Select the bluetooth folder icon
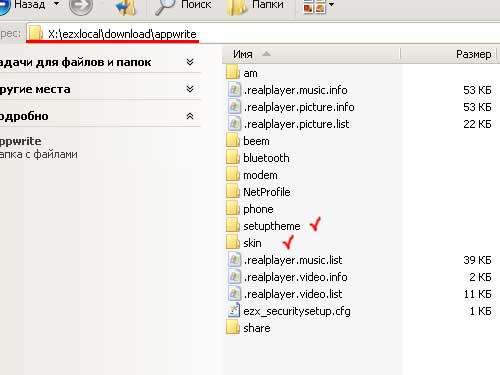 tap(233, 158)
